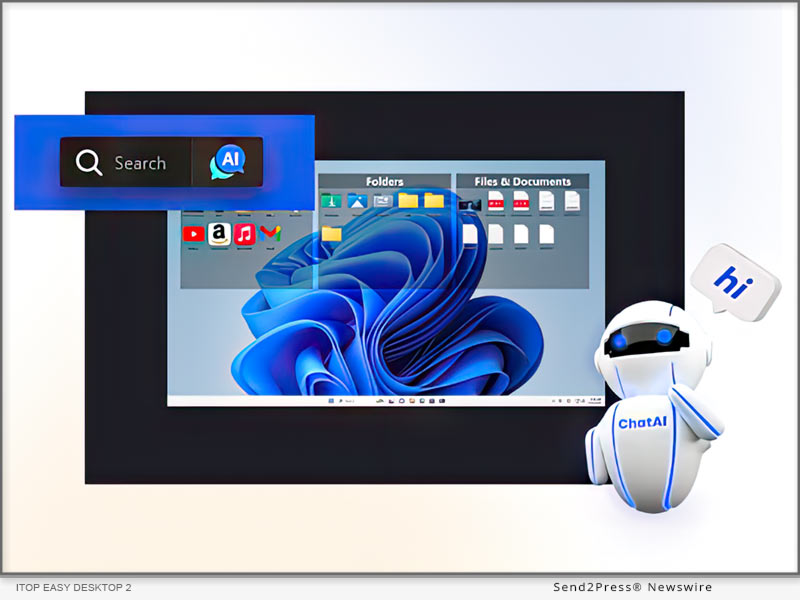Open the Apple Music shortcut icon

click(244, 234)
